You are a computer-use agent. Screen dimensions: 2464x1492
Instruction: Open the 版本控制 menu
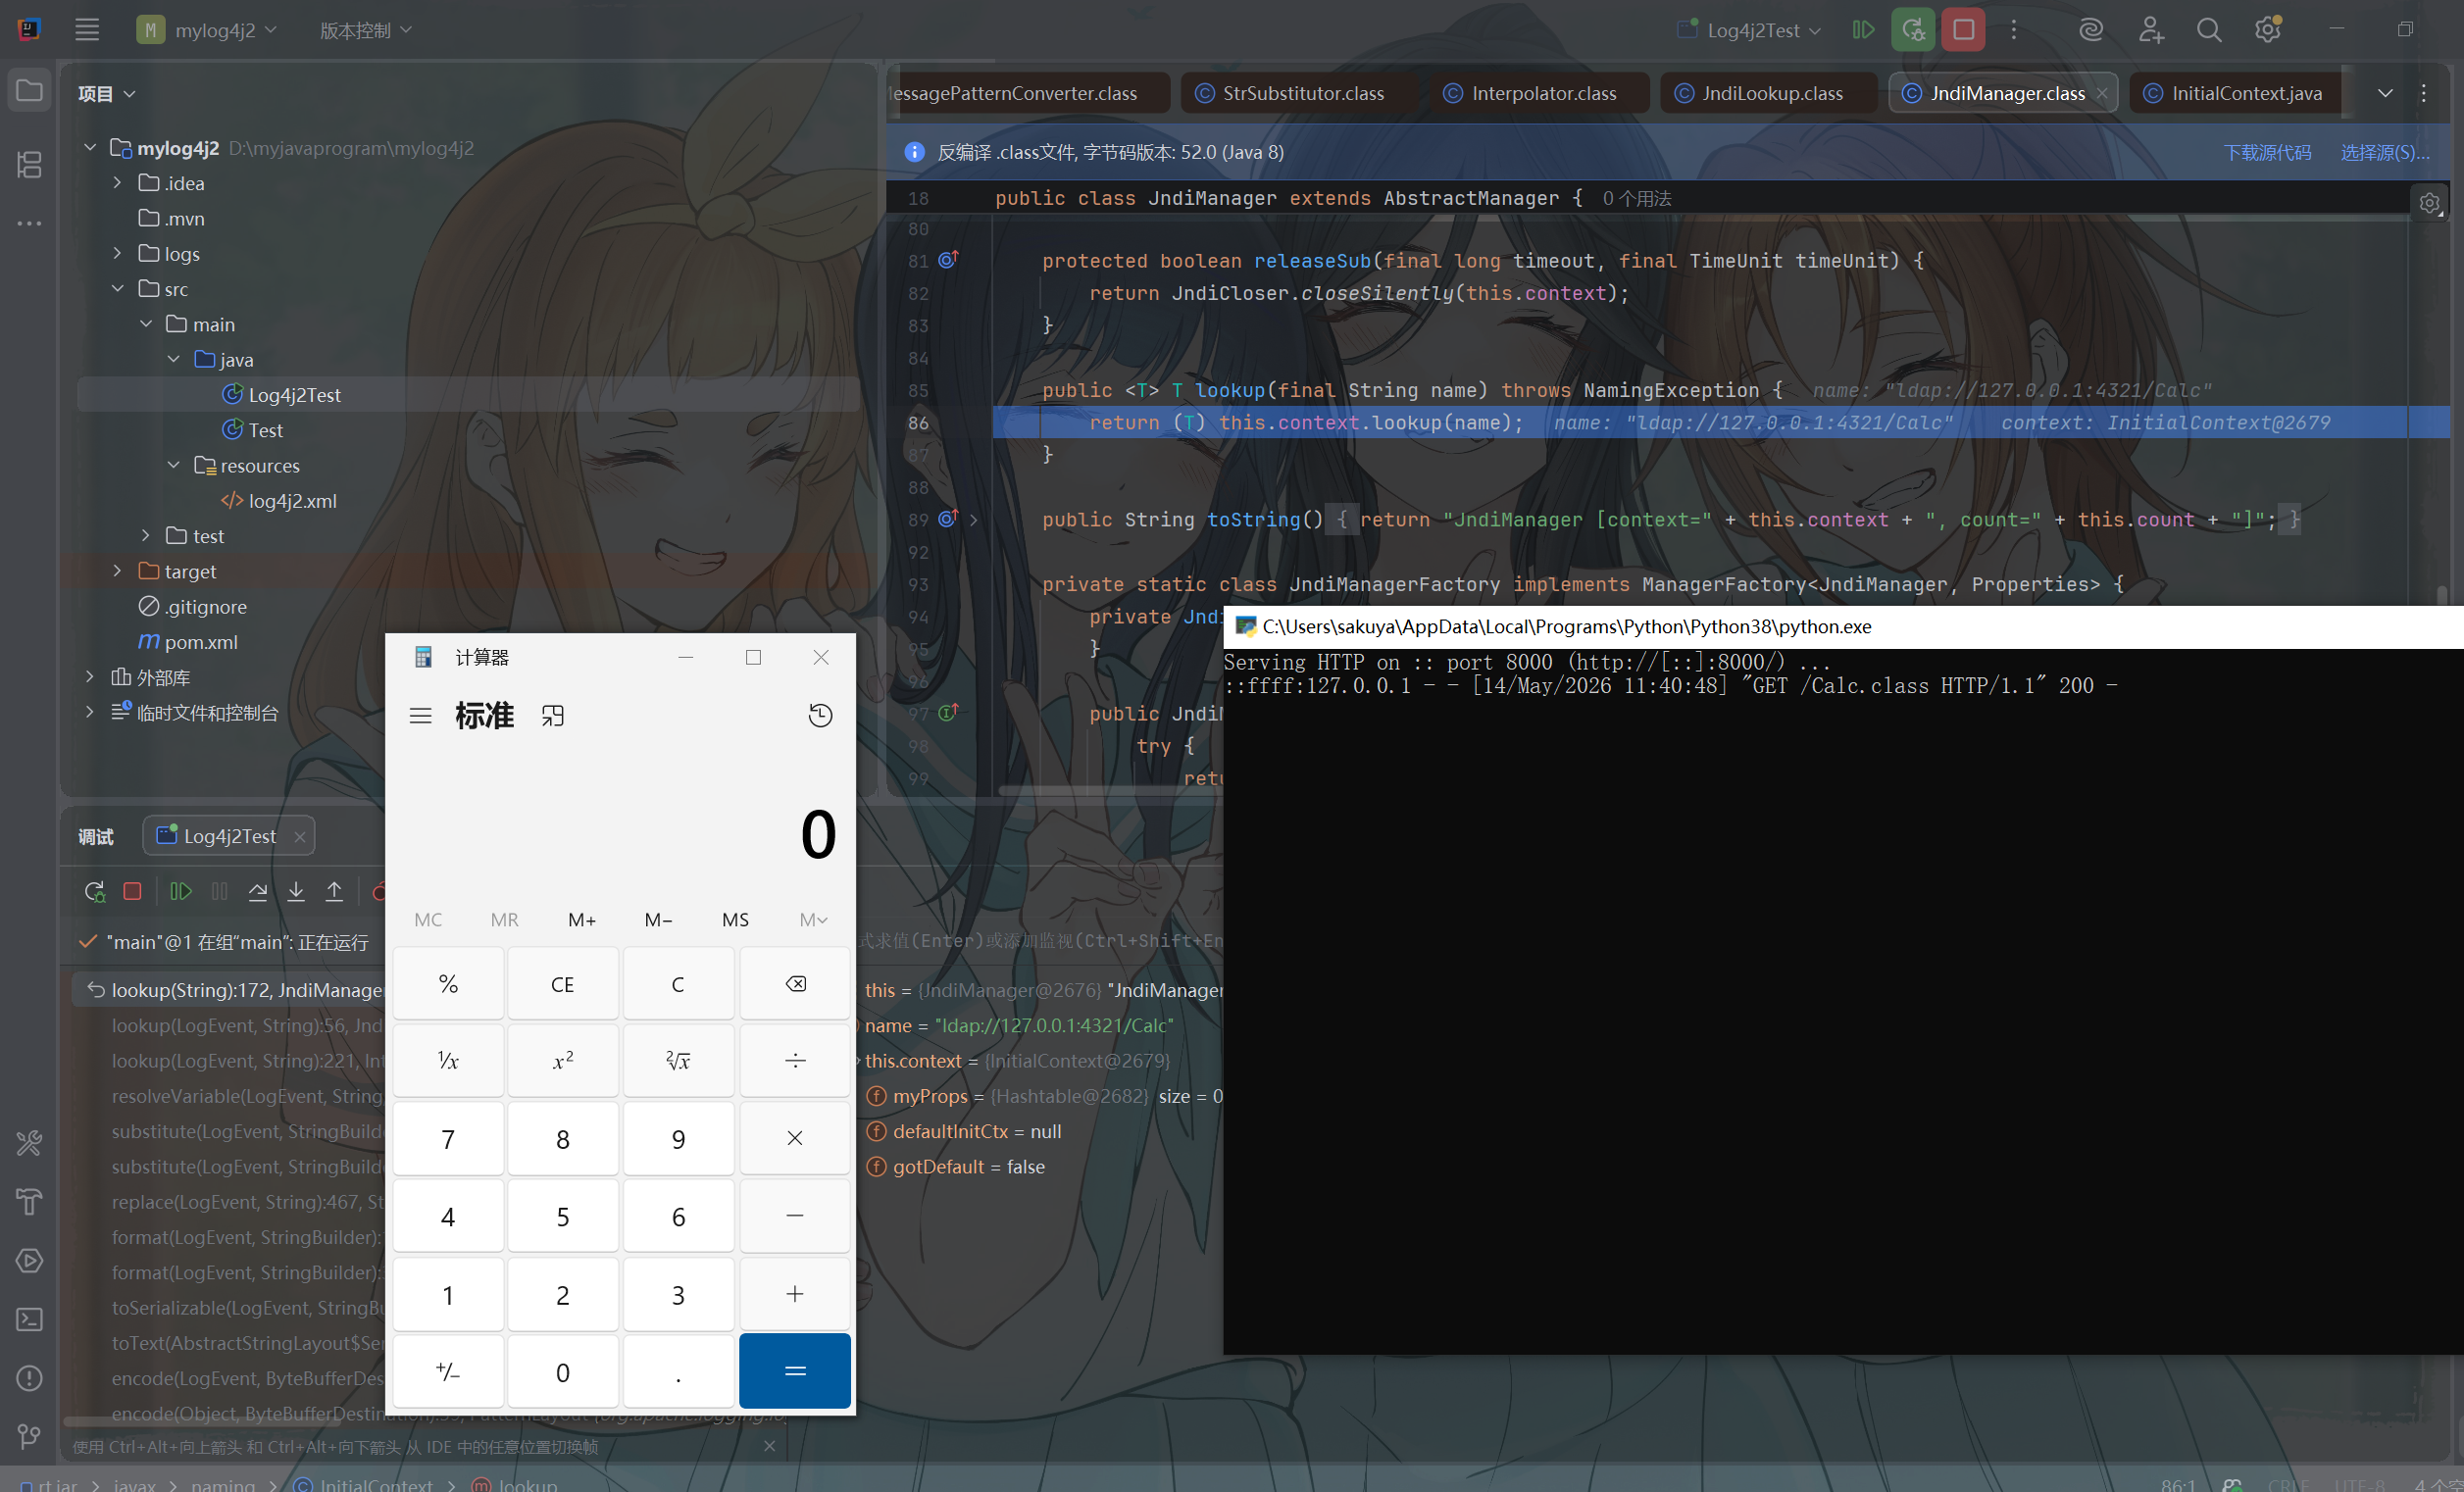click(365, 30)
